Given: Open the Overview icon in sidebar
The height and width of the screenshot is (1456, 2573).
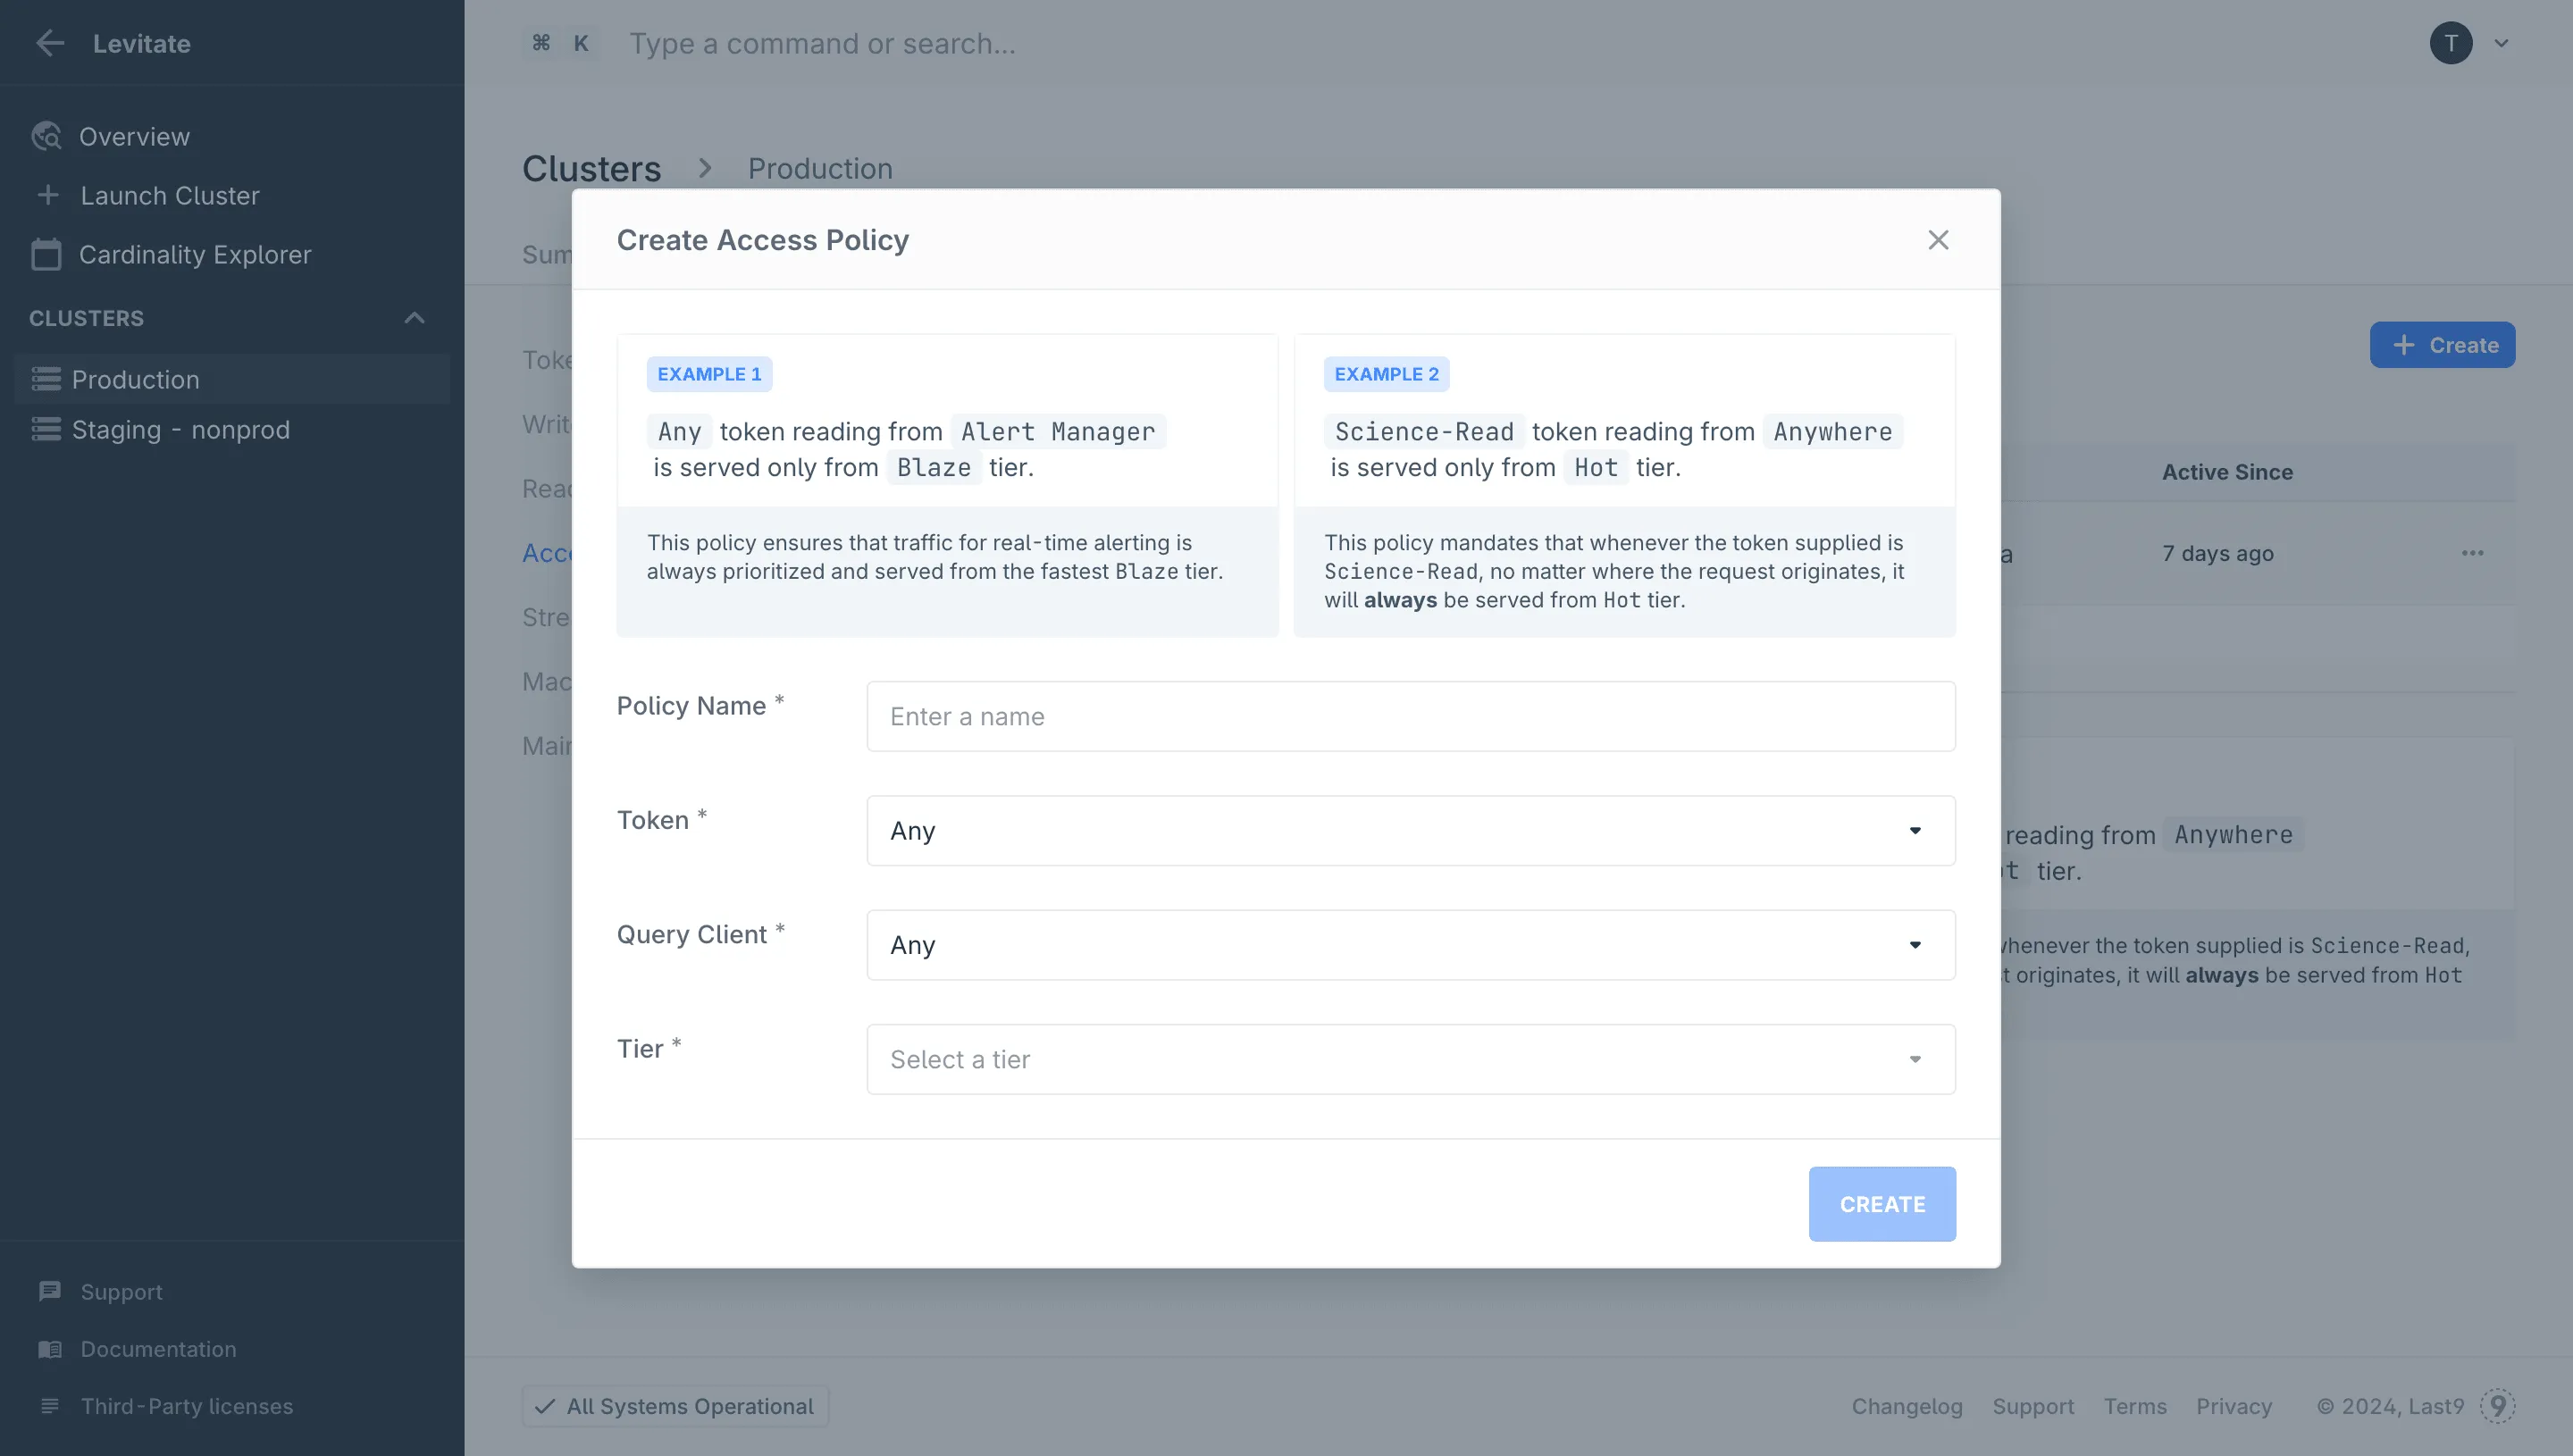Looking at the screenshot, I should (x=47, y=136).
